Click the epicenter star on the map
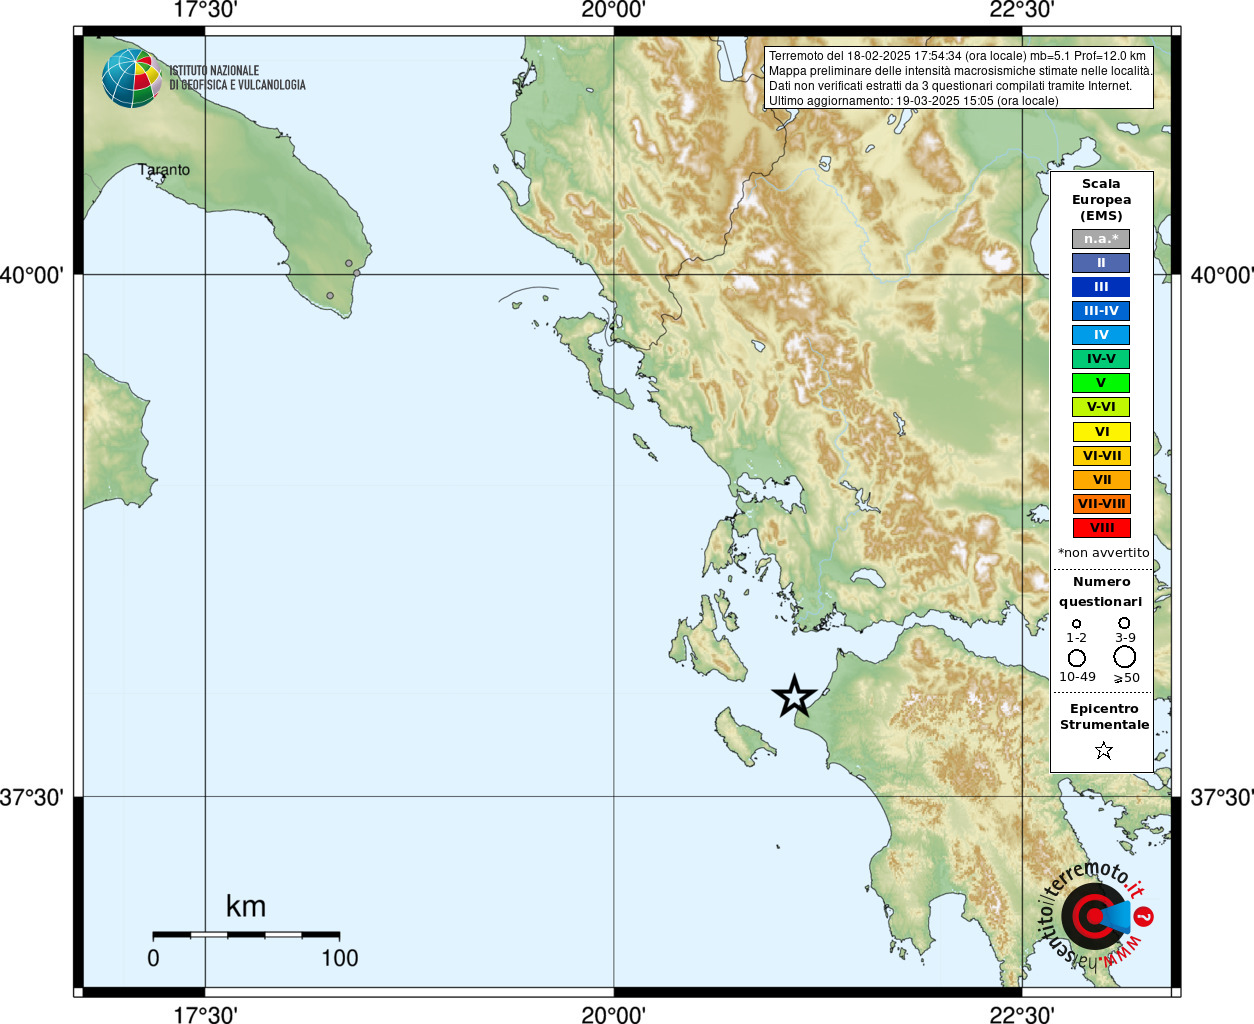 [795, 696]
